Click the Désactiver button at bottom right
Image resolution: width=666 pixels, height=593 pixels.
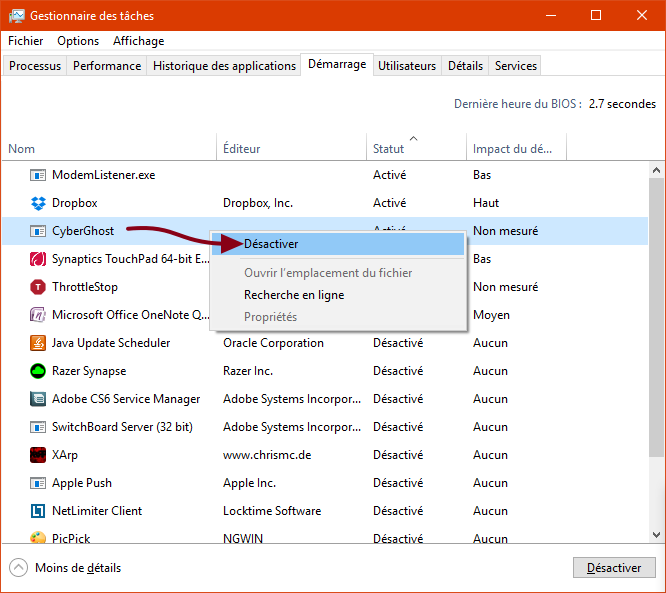click(x=614, y=568)
